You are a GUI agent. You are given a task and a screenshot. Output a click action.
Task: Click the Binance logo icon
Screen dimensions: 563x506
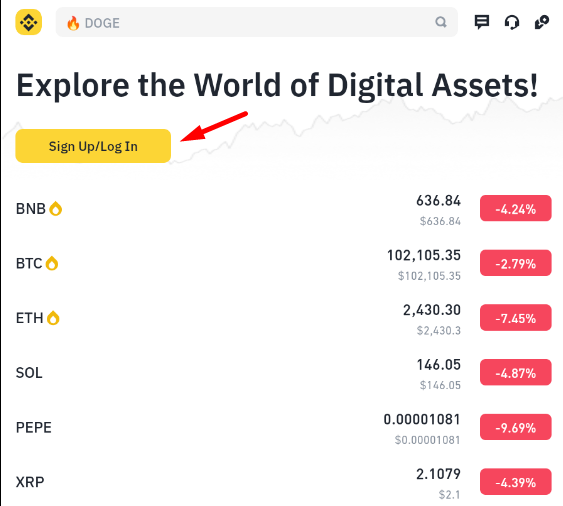28,22
